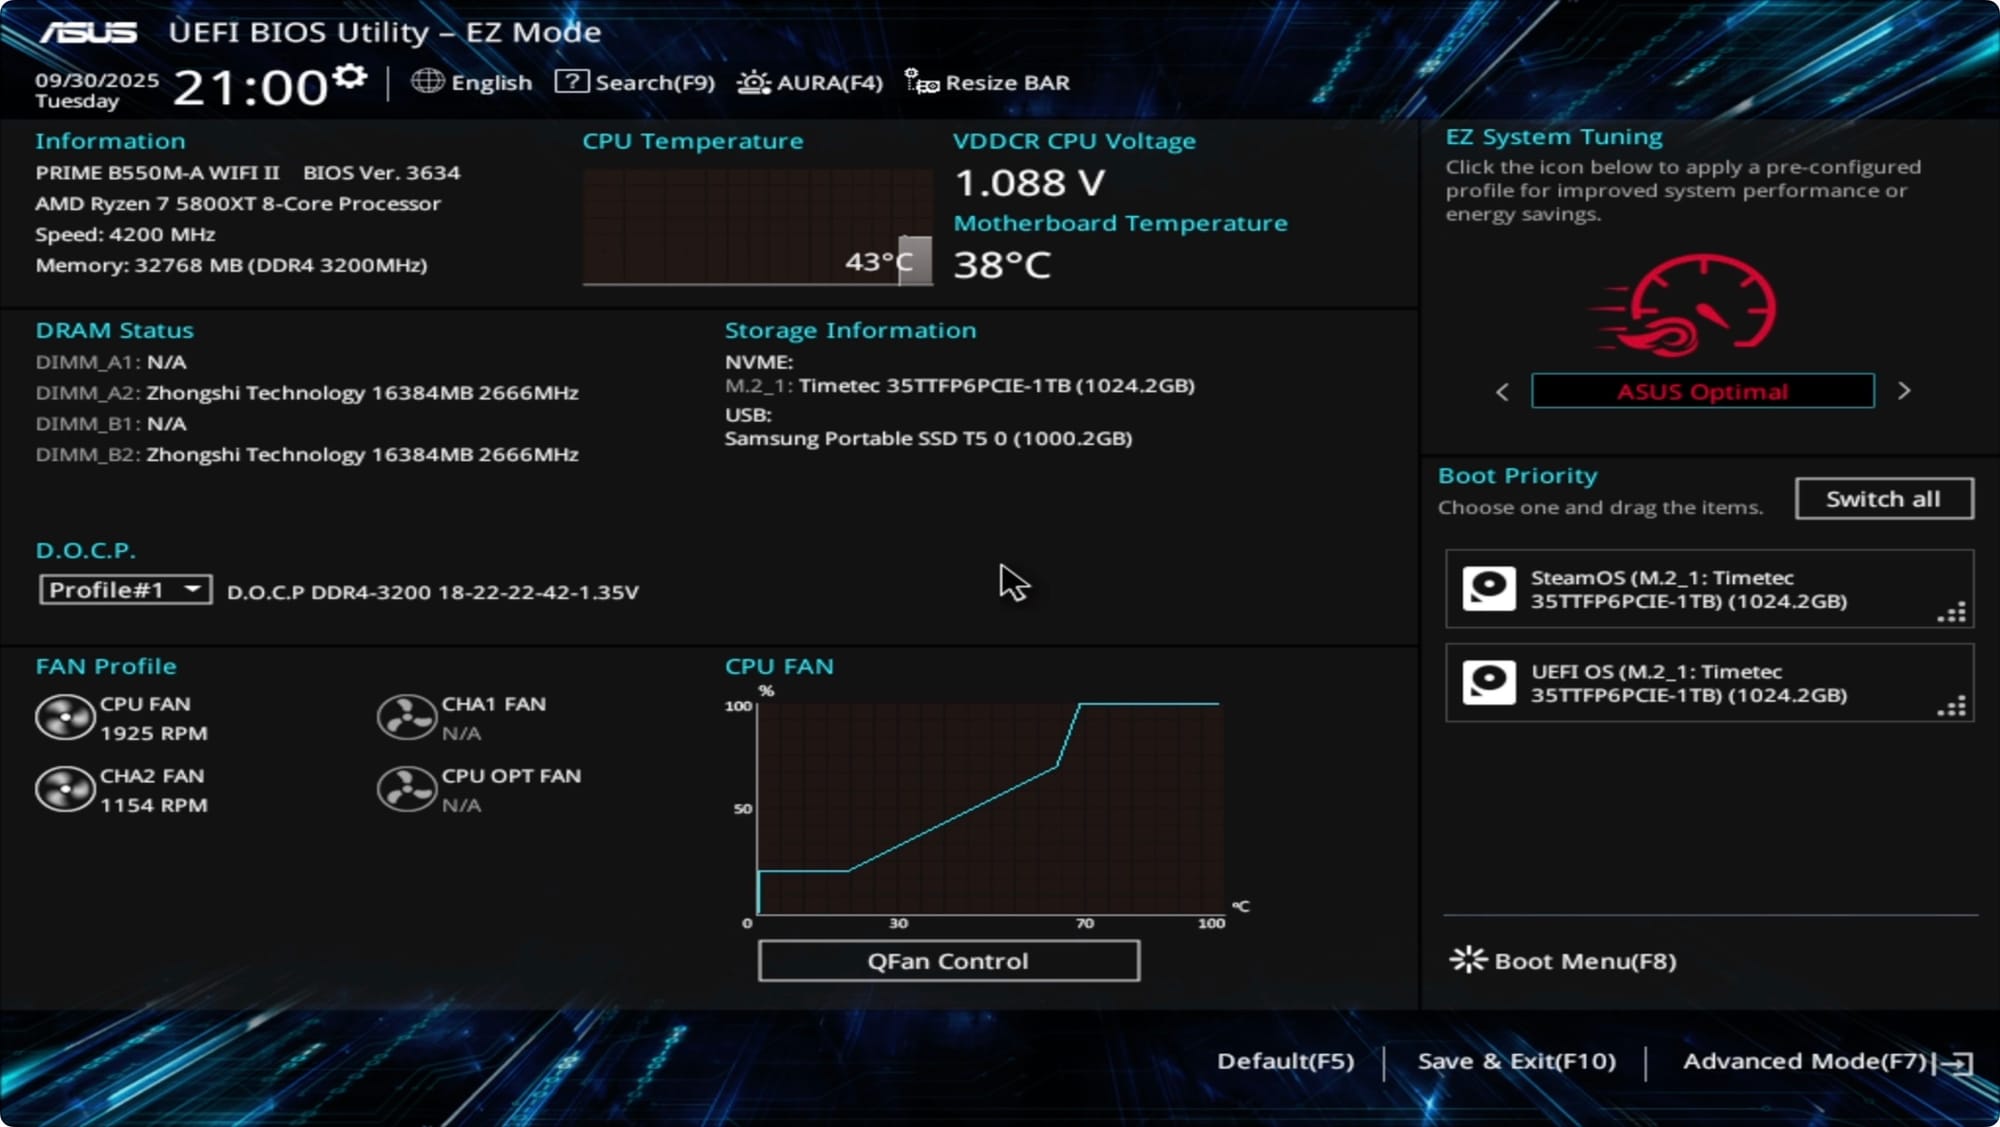This screenshot has height=1127, width=2000.
Task: Select Save & Exit(F10)
Action: coord(1516,1061)
